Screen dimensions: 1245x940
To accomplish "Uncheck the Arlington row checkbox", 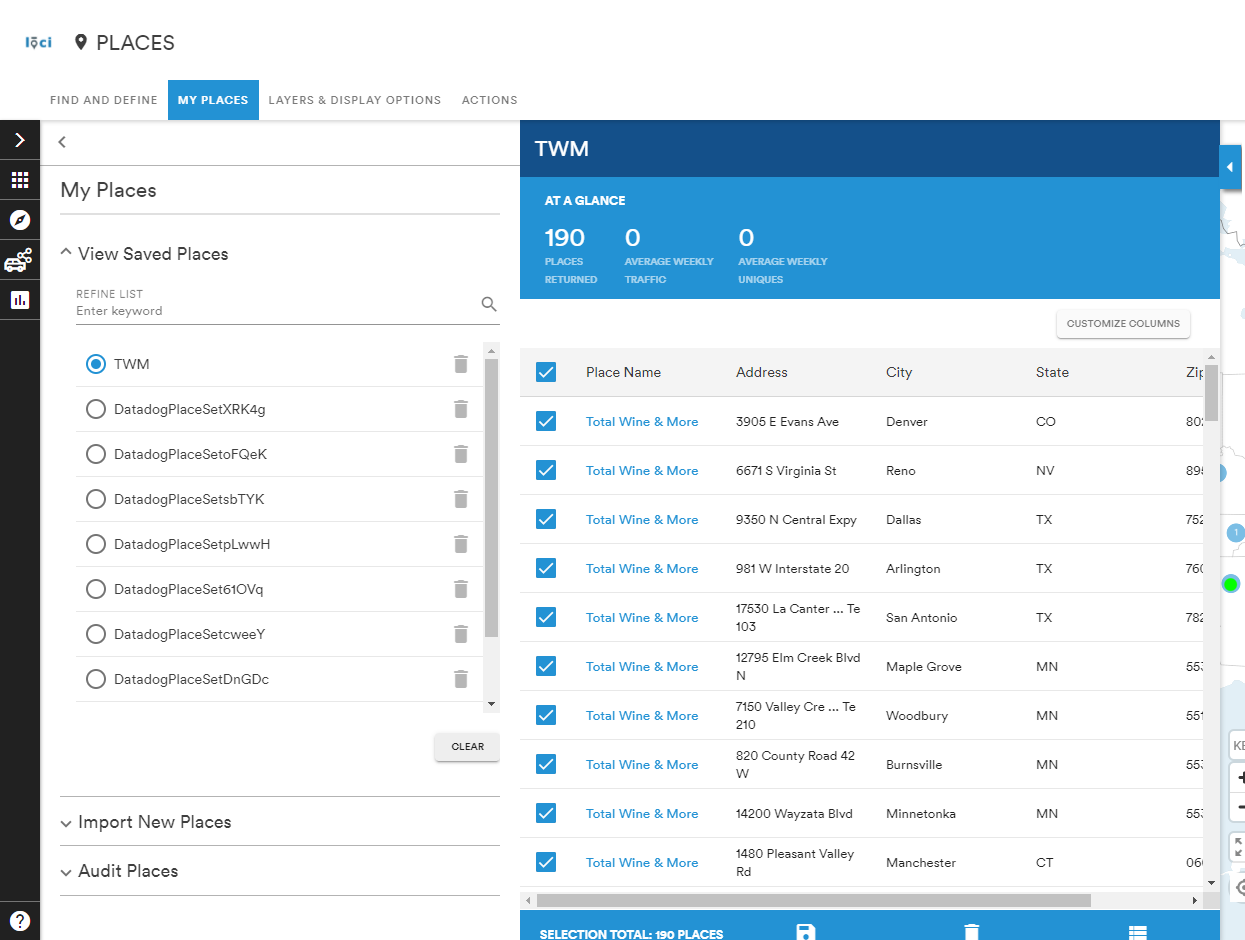I will 546,568.
